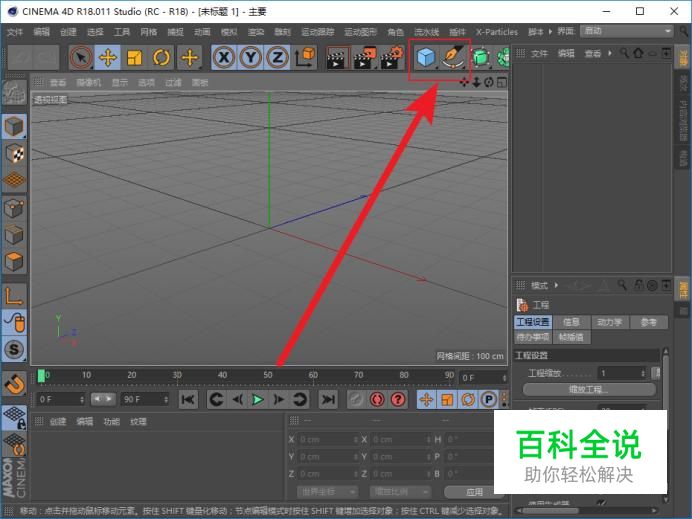Switch to Polygons mode in left toolbar
This screenshot has width=692, height=519.
pyautogui.click(x=14, y=264)
